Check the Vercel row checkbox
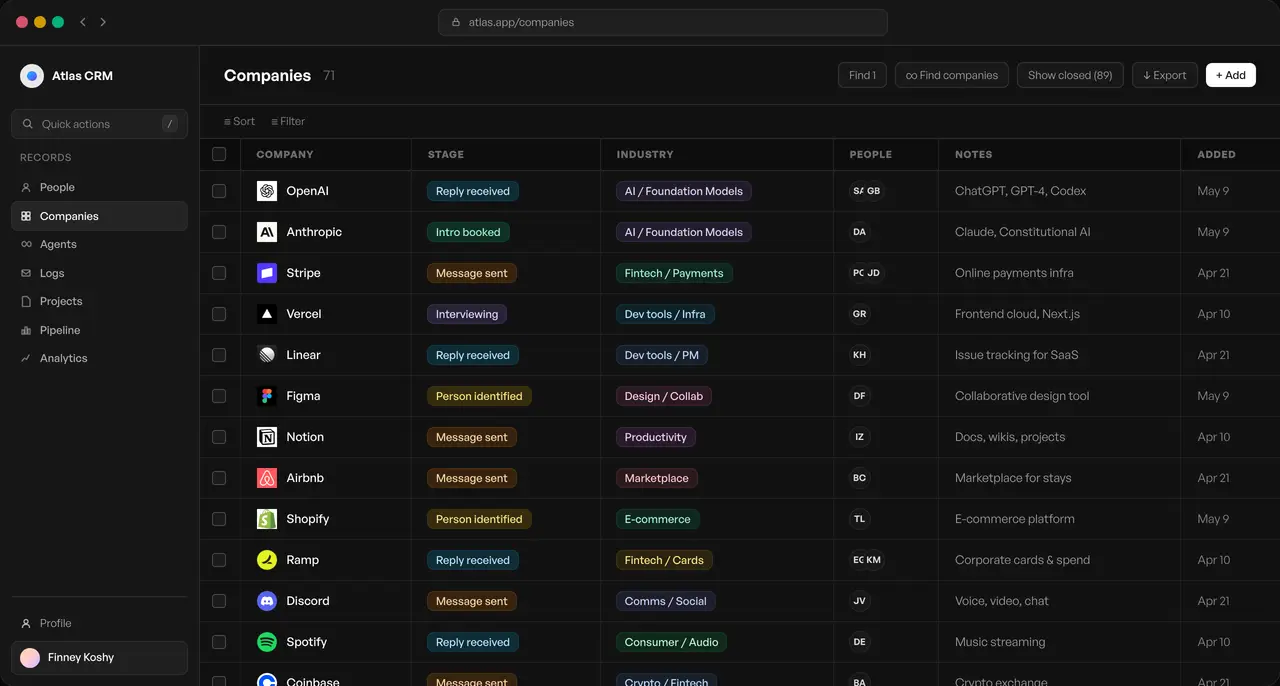1280x686 pixels. click(219, 314)
